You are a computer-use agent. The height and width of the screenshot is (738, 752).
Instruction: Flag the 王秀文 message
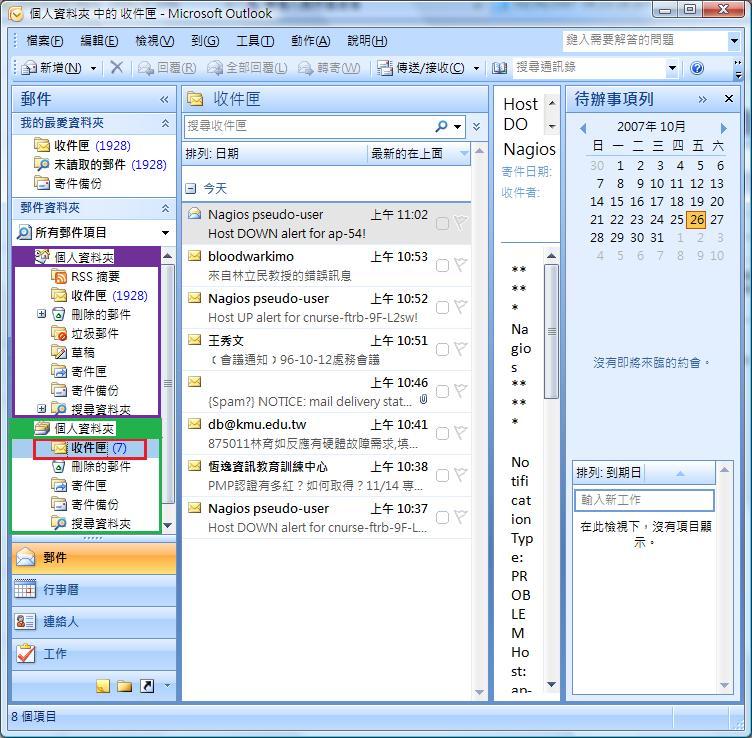point(460,349)
